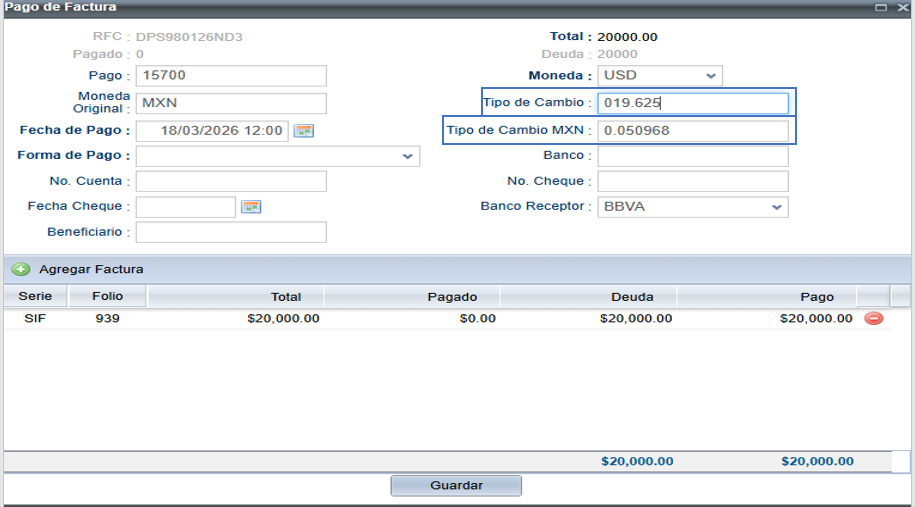Viewport: 915px width, 507px height.
Task: Select the Tipo de Cambio MXN field
Action: 692,131
